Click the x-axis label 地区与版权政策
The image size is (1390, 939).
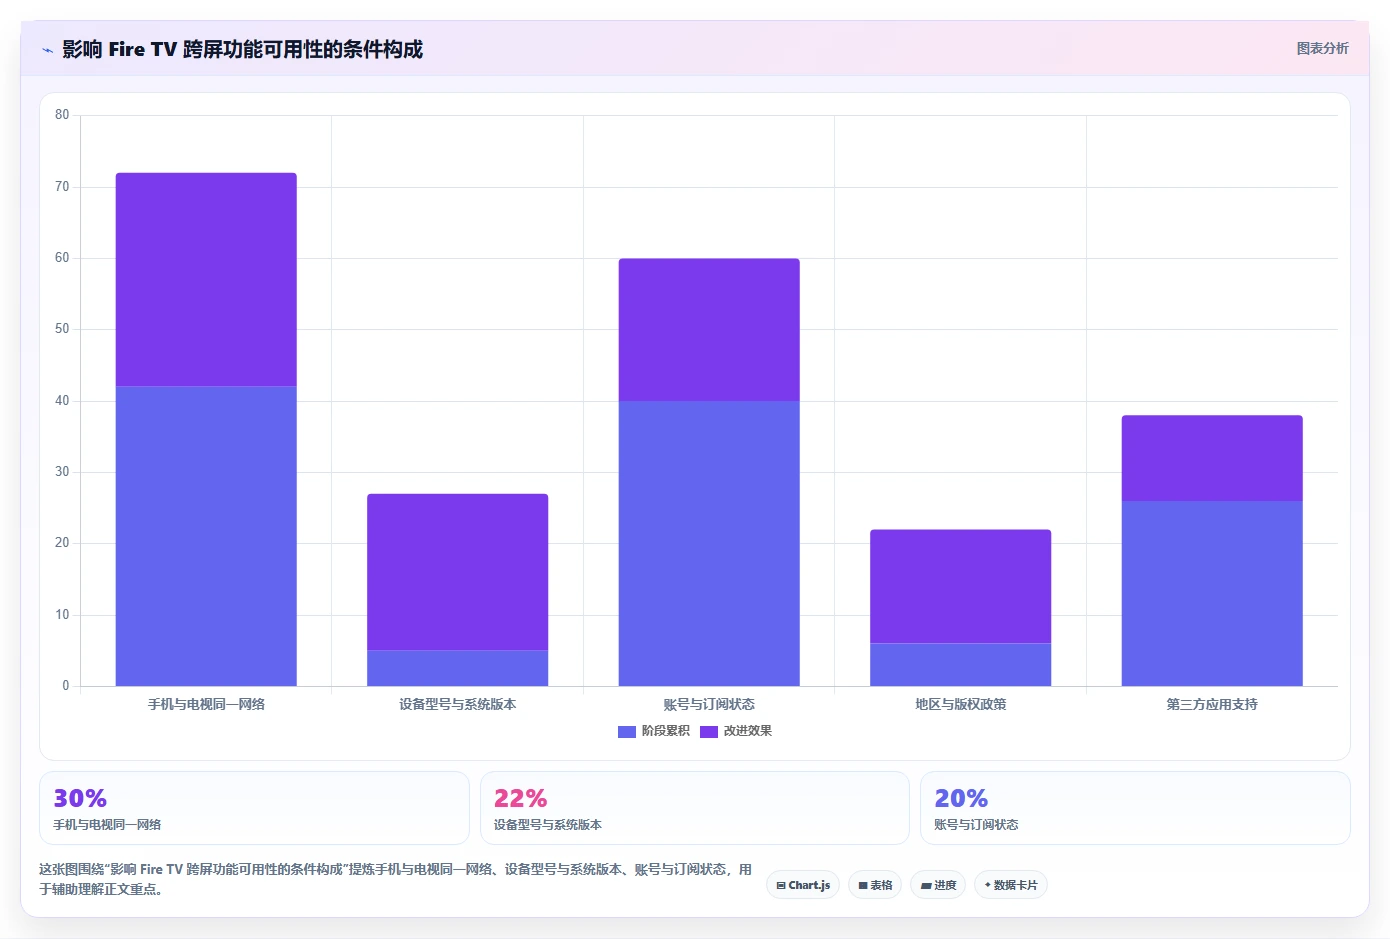coord(961,704)
